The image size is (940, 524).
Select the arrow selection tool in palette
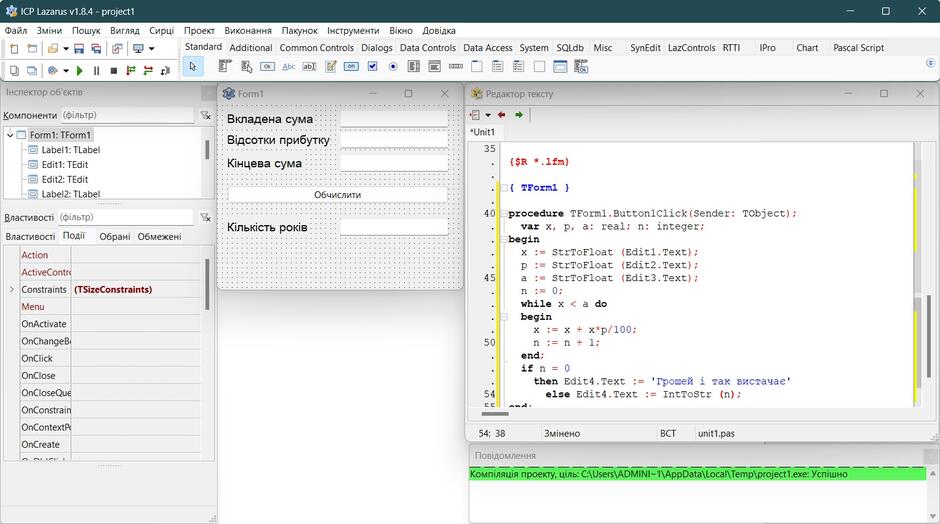click(x=192, y=67)
